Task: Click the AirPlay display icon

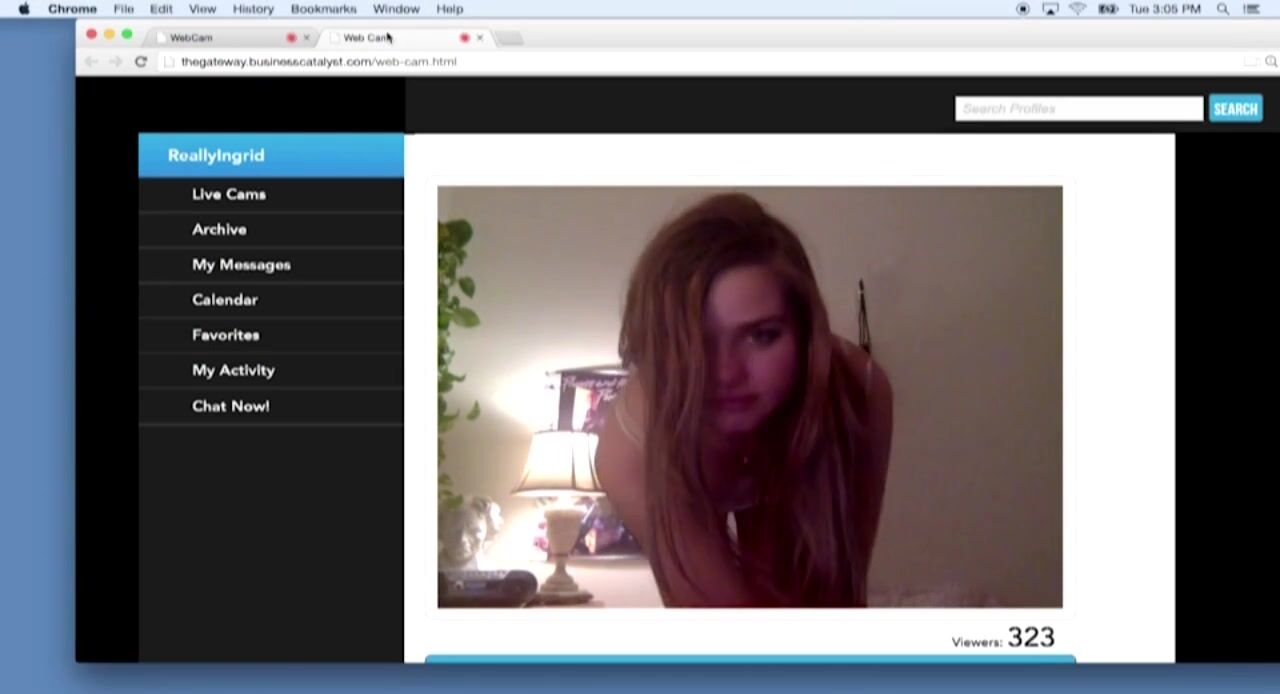Action: pyautogui.click(x=1050, y=9)
